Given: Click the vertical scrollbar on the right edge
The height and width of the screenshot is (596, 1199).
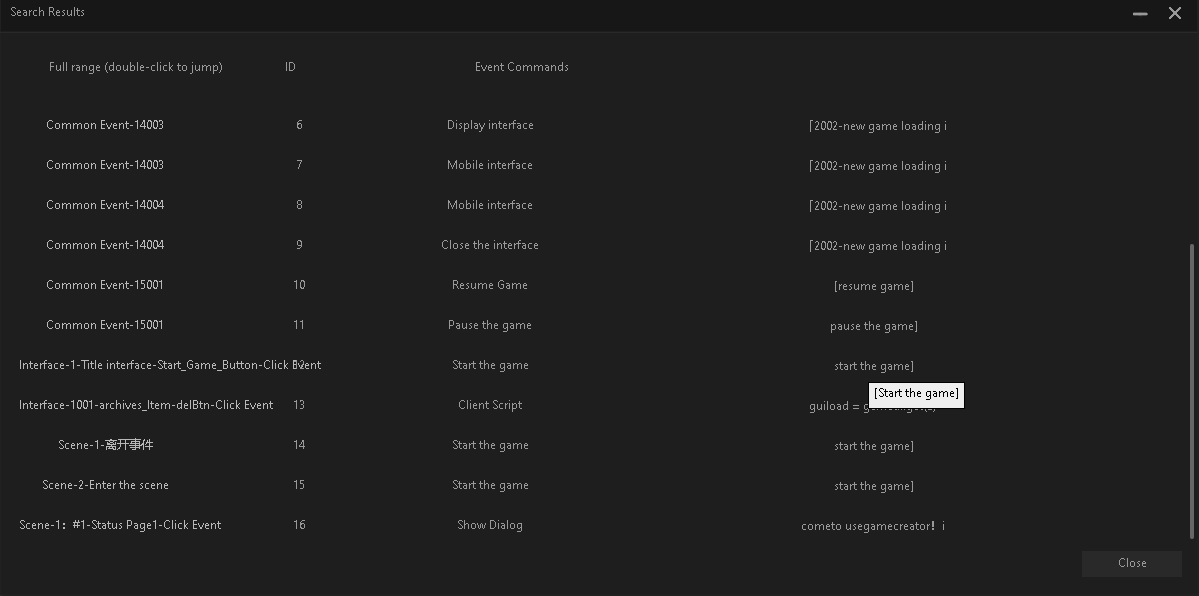Looking at the screenshot, I should click(x=1192, y=390).
